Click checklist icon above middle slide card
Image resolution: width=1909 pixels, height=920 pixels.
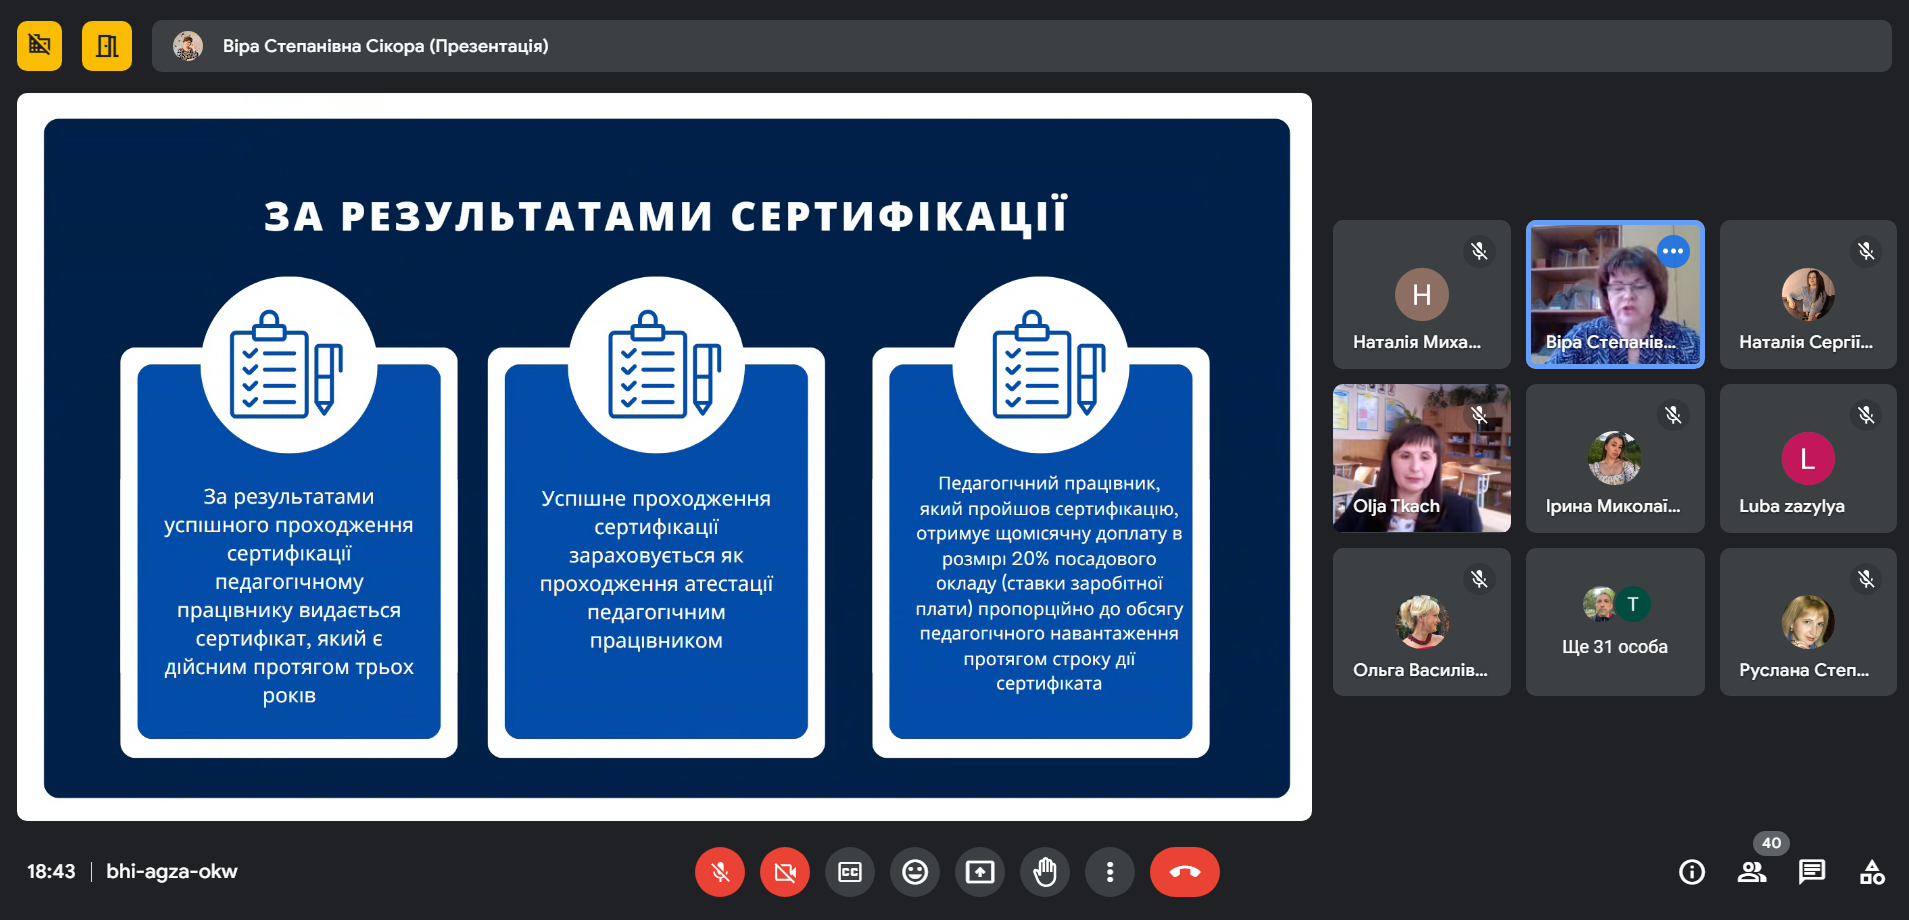pos(665,364)
